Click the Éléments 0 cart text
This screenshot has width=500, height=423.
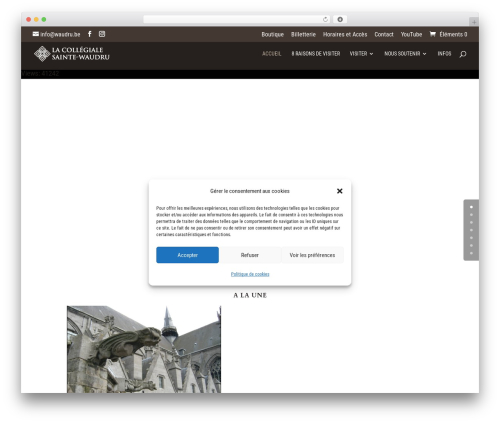click(x=453, y=34)
